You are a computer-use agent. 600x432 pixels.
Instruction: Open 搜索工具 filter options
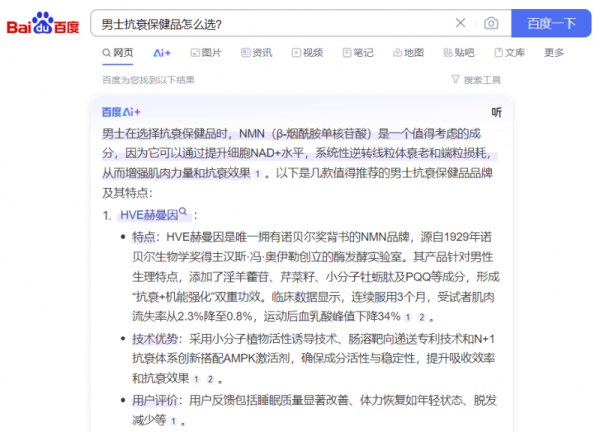[476, 80]
